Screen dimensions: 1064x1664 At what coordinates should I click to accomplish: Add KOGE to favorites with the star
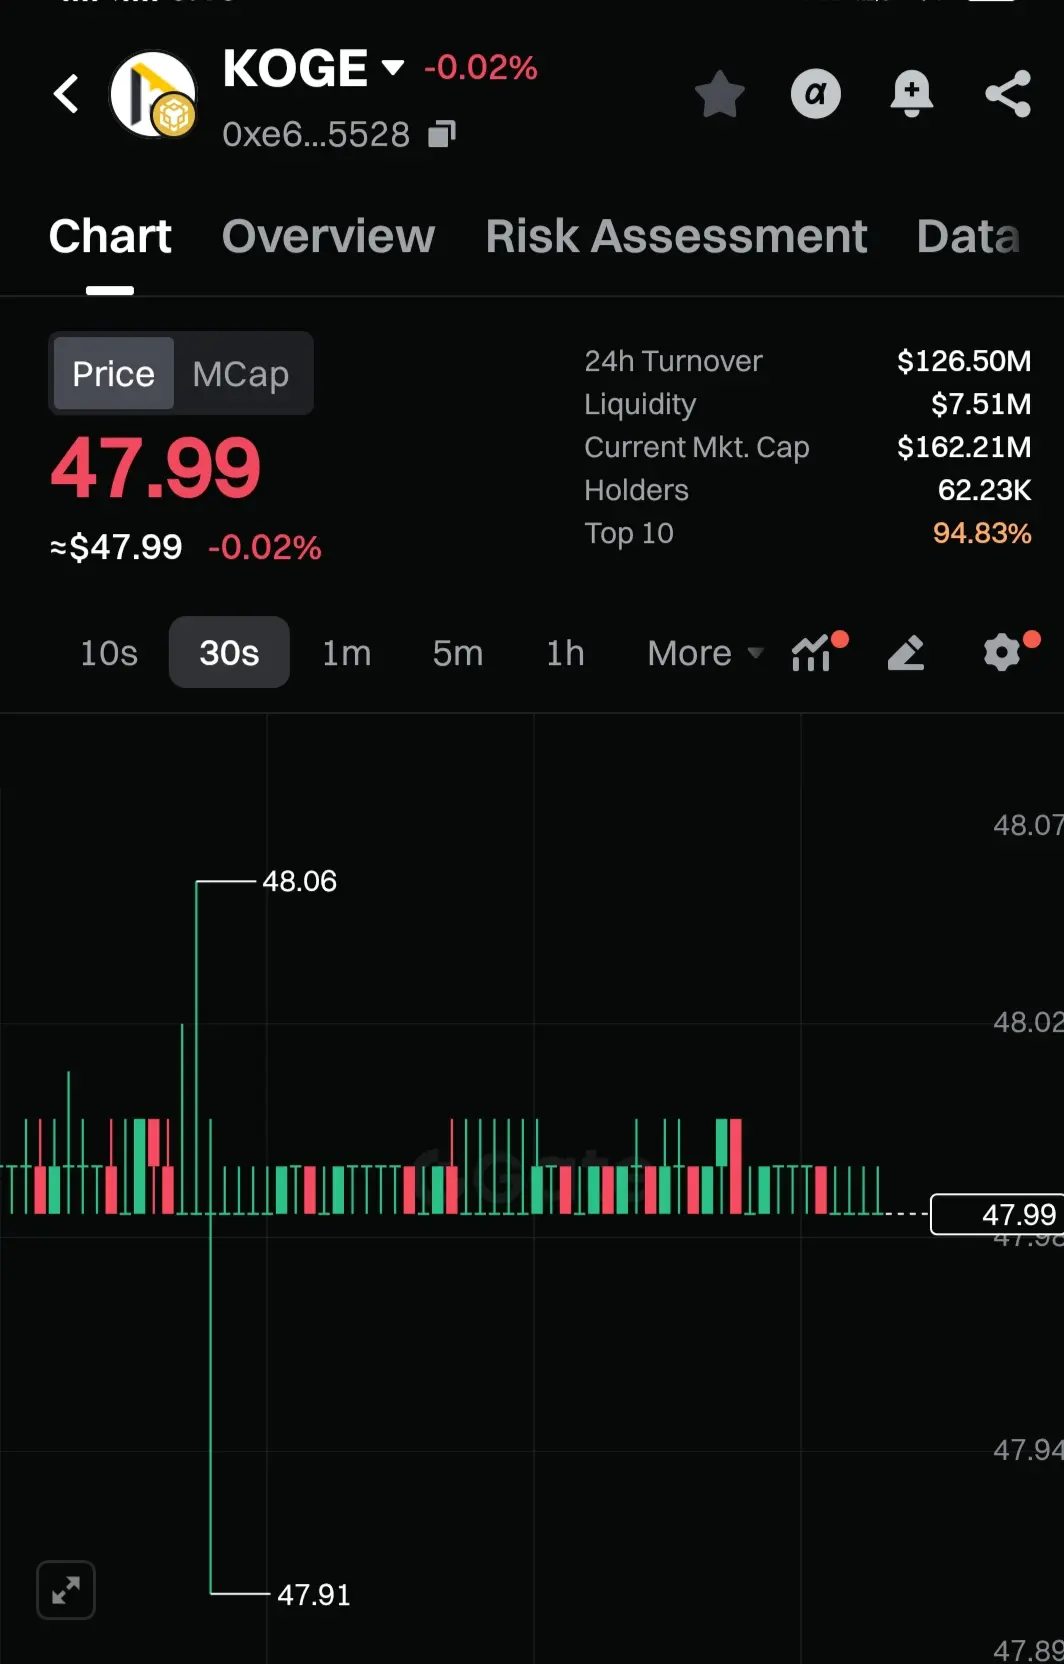pos(719,94)
